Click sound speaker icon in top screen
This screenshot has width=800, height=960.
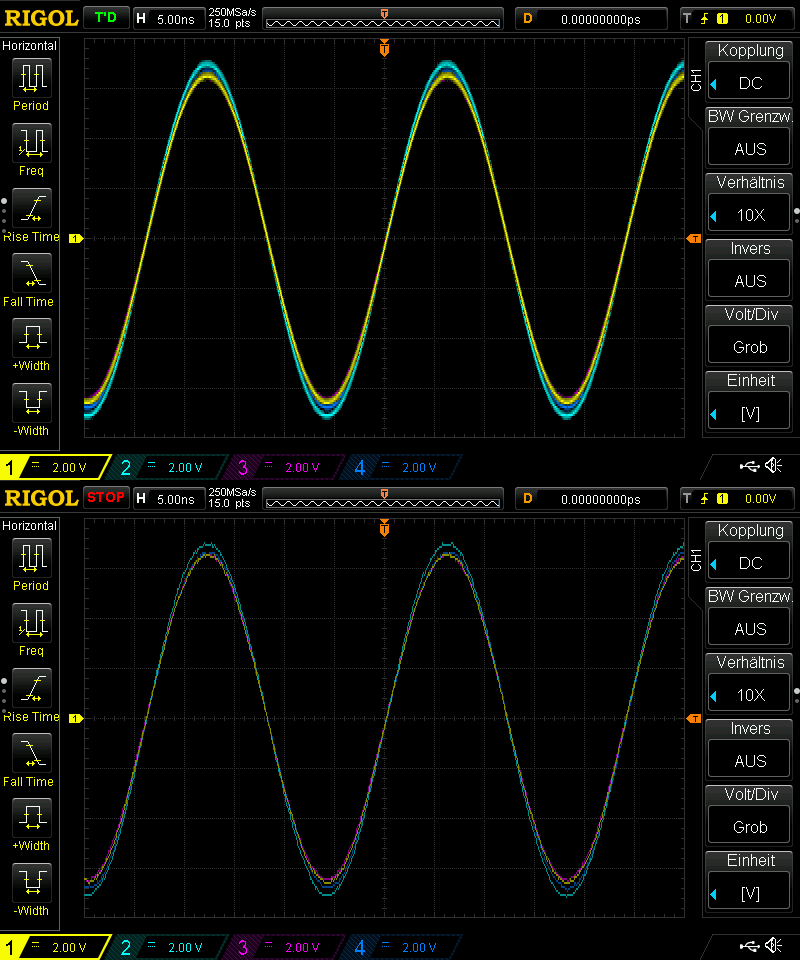pos(774,466)
